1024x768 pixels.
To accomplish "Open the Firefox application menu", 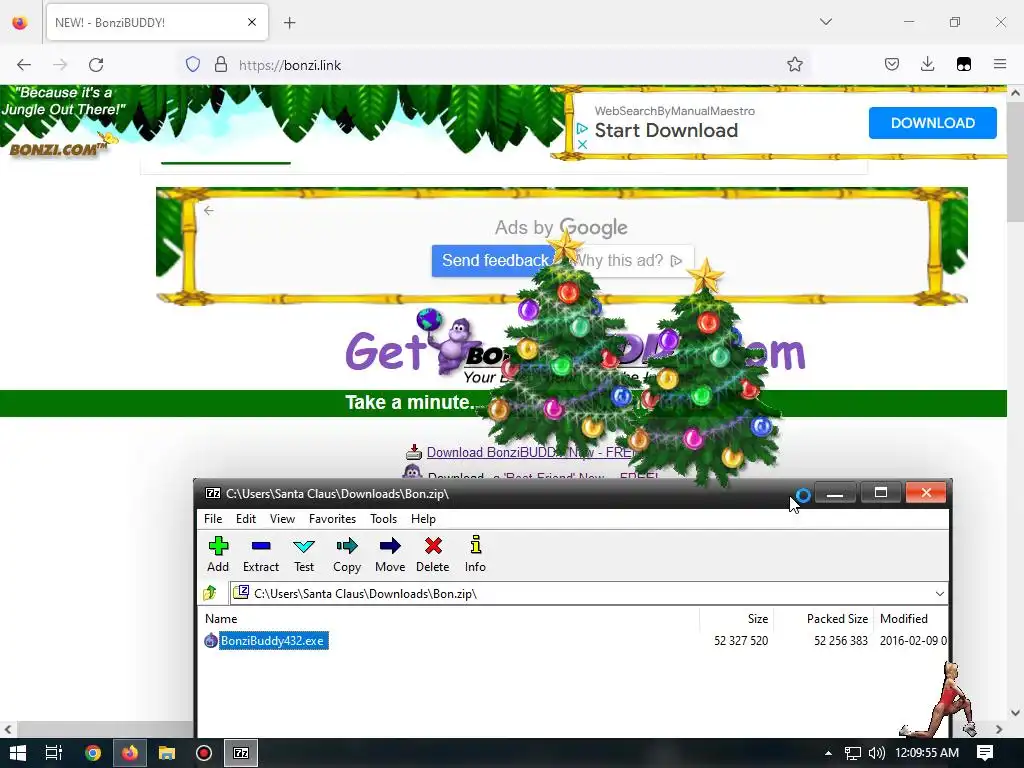I will pyautogui.click(x=1000, y=64).
